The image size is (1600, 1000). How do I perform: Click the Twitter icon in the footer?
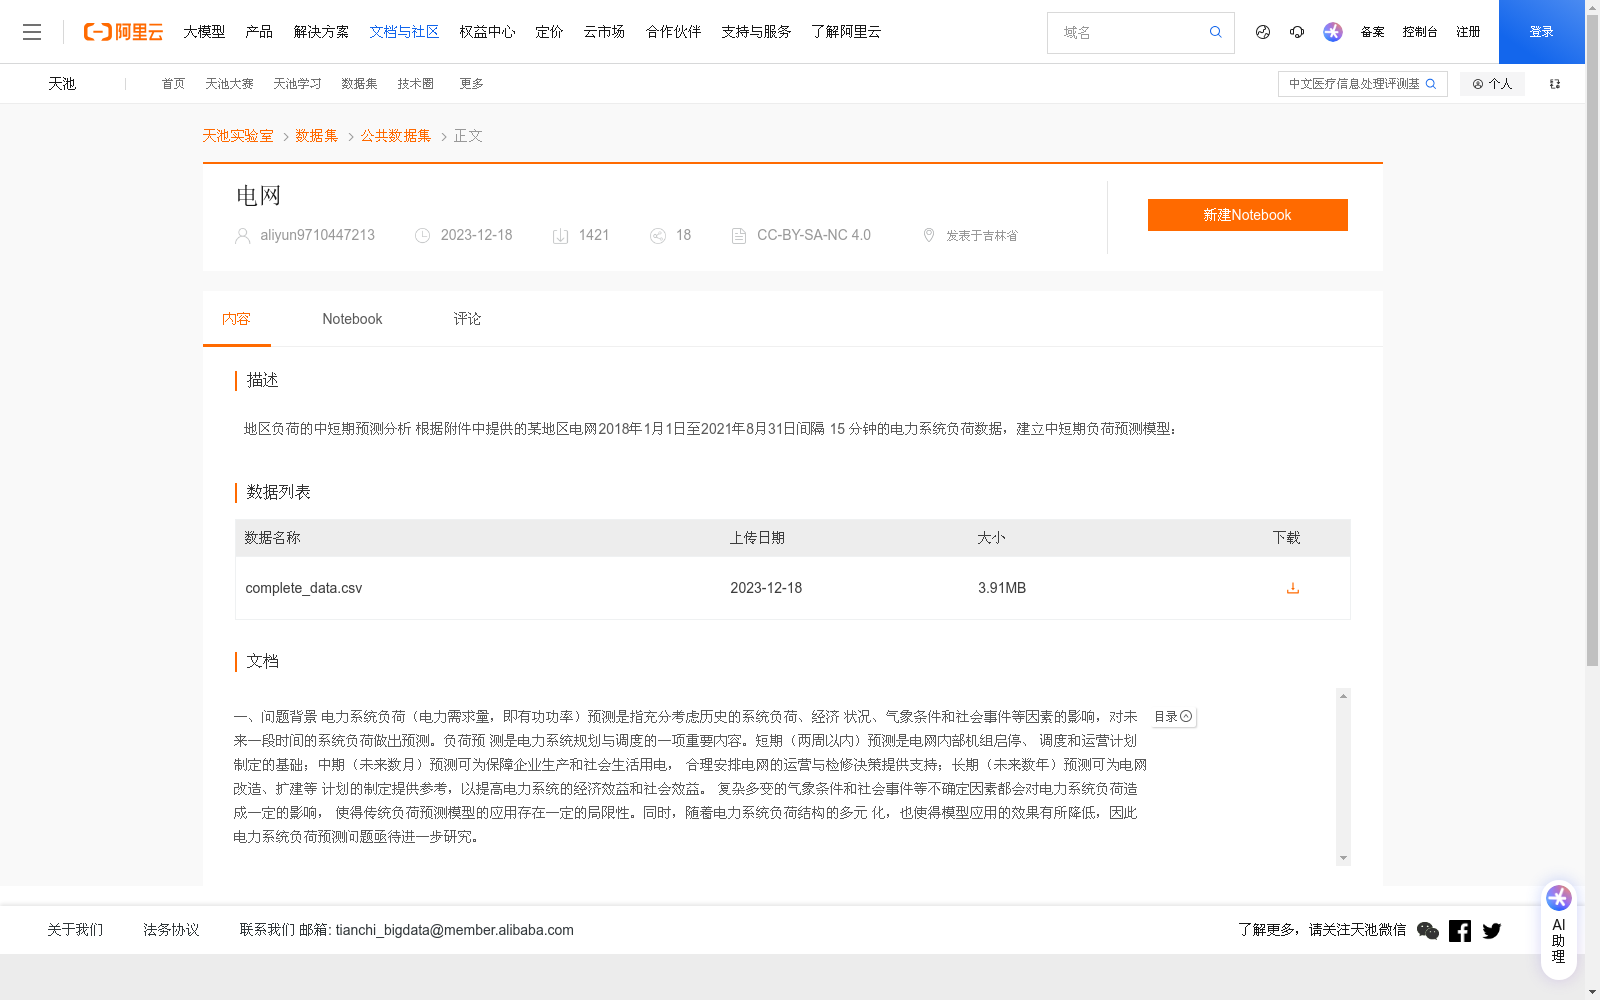(x=1491, y=930)
